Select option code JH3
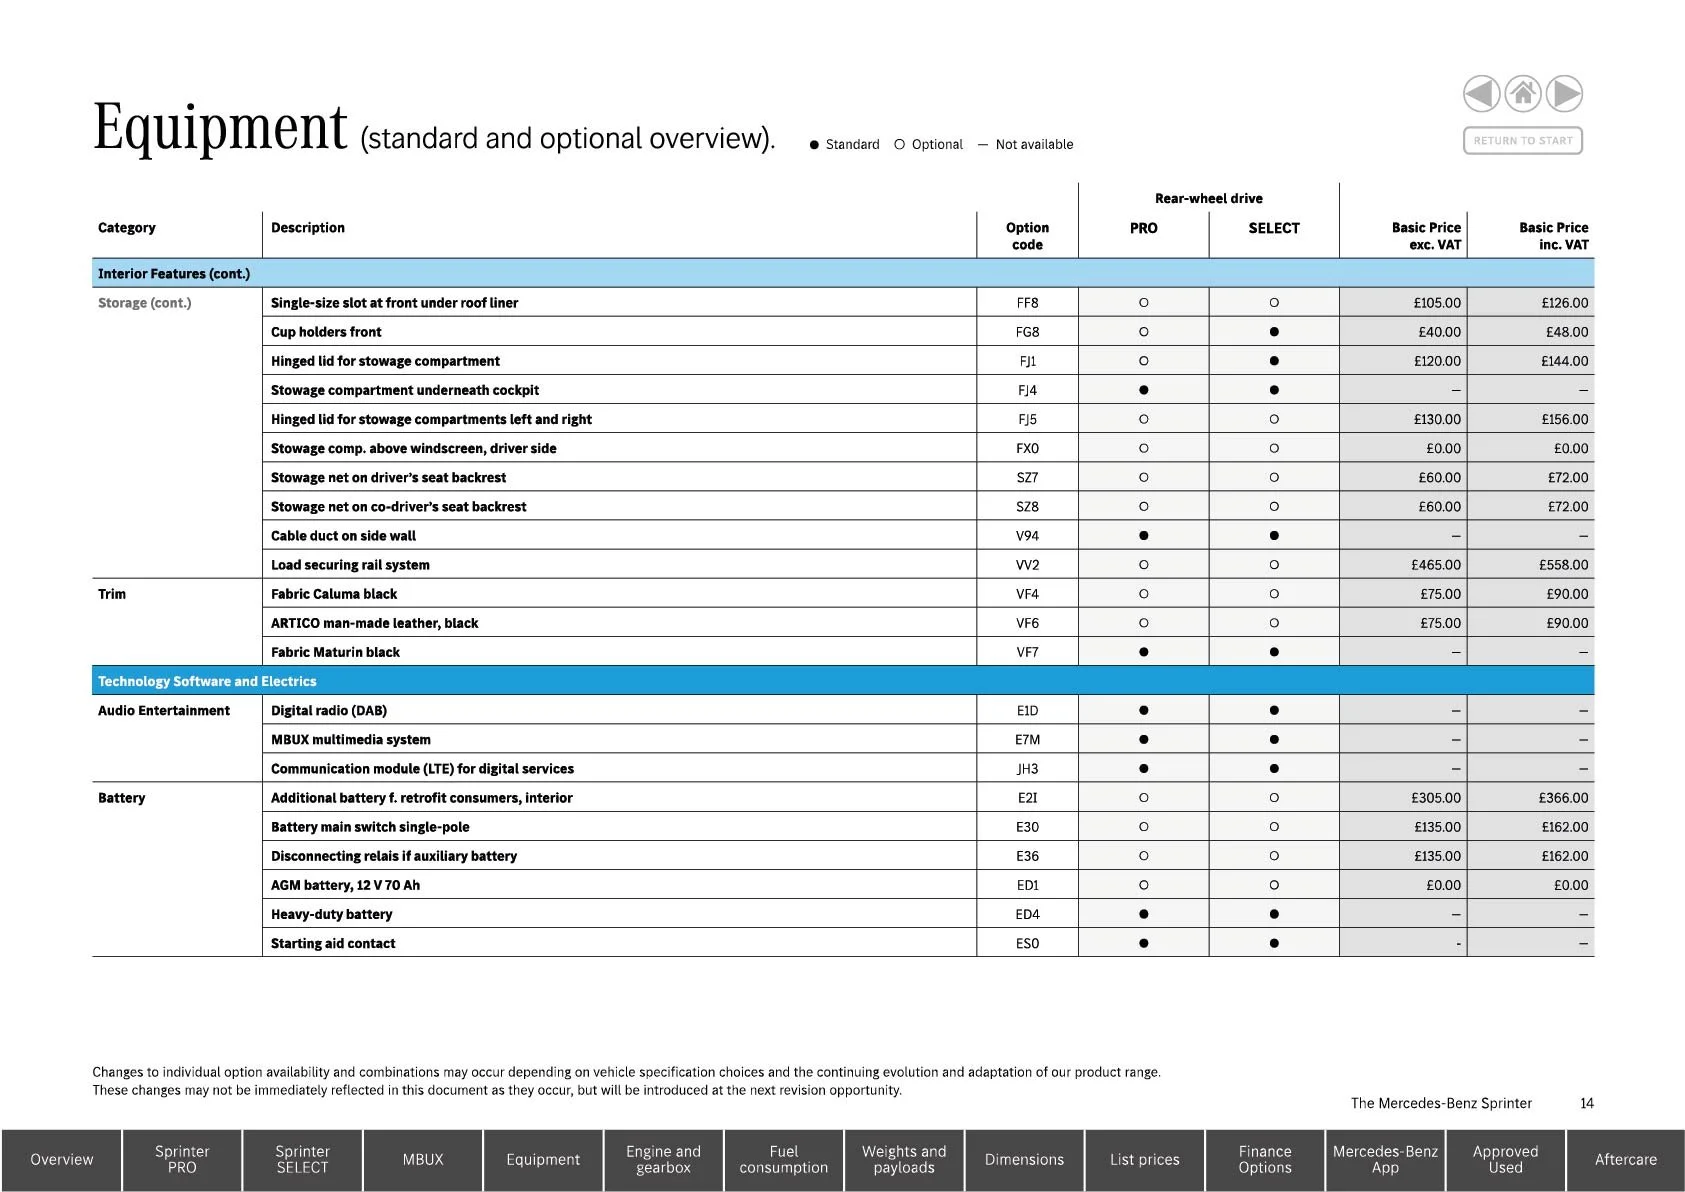Image resolution: width=1685 pixels, height=1192 pixels. tap(1027, 769)
